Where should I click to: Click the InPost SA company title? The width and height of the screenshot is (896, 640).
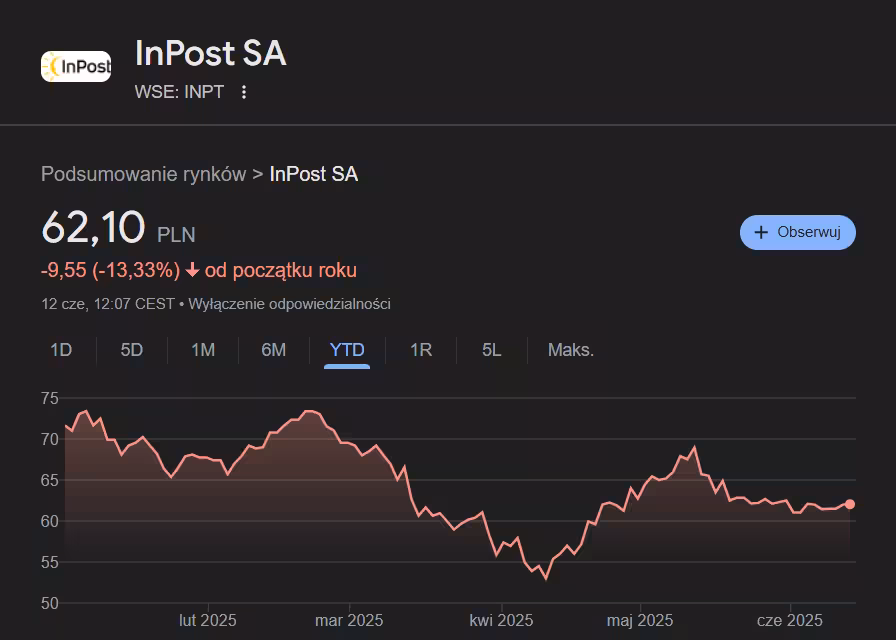pyautogui.click(x=210, y=54)
